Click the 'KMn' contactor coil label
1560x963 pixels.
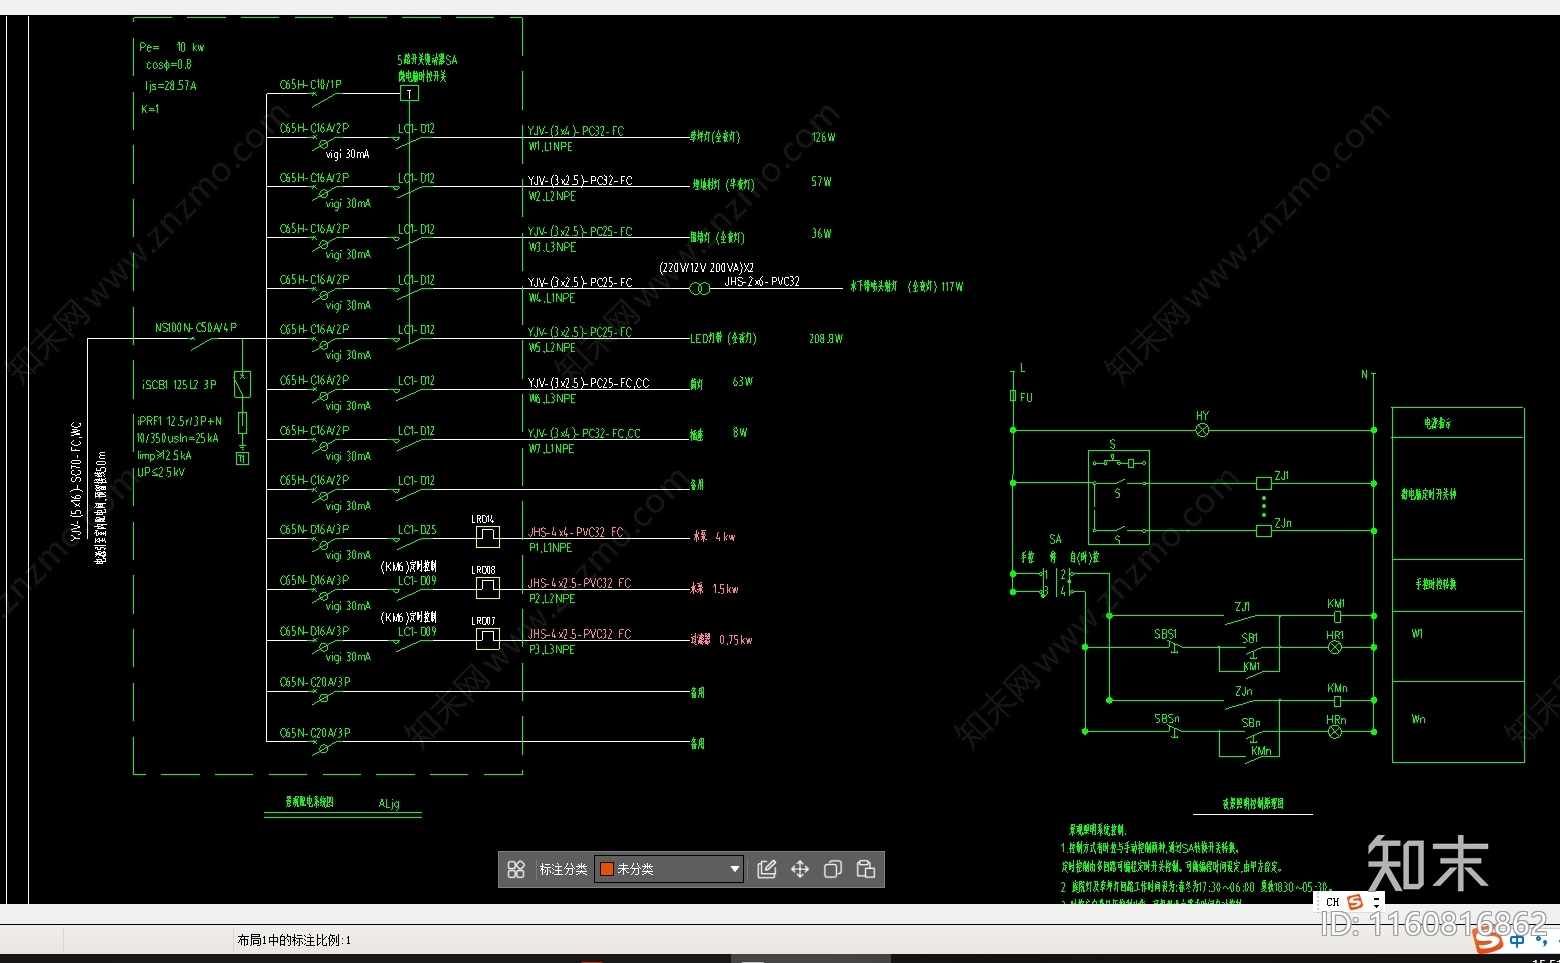point(1337,688)
